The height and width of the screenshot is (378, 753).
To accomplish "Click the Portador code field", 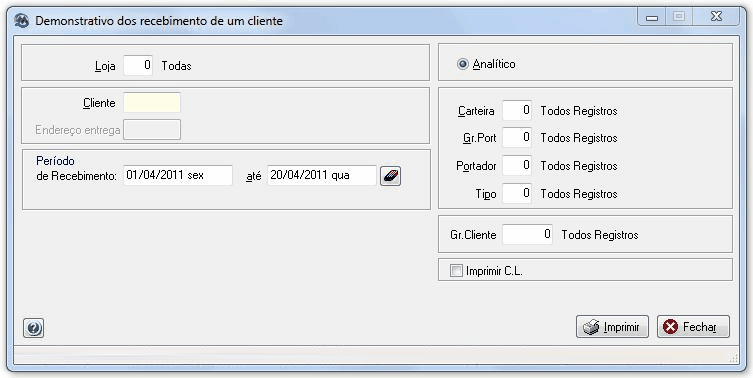I will [x=517, y=166].
